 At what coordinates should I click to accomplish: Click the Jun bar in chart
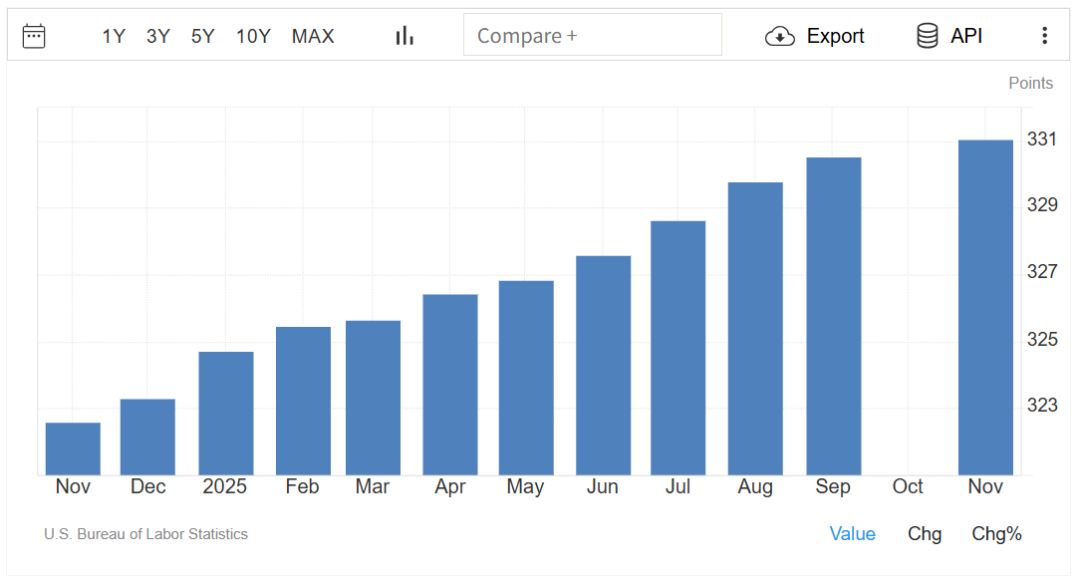point(603,365)
